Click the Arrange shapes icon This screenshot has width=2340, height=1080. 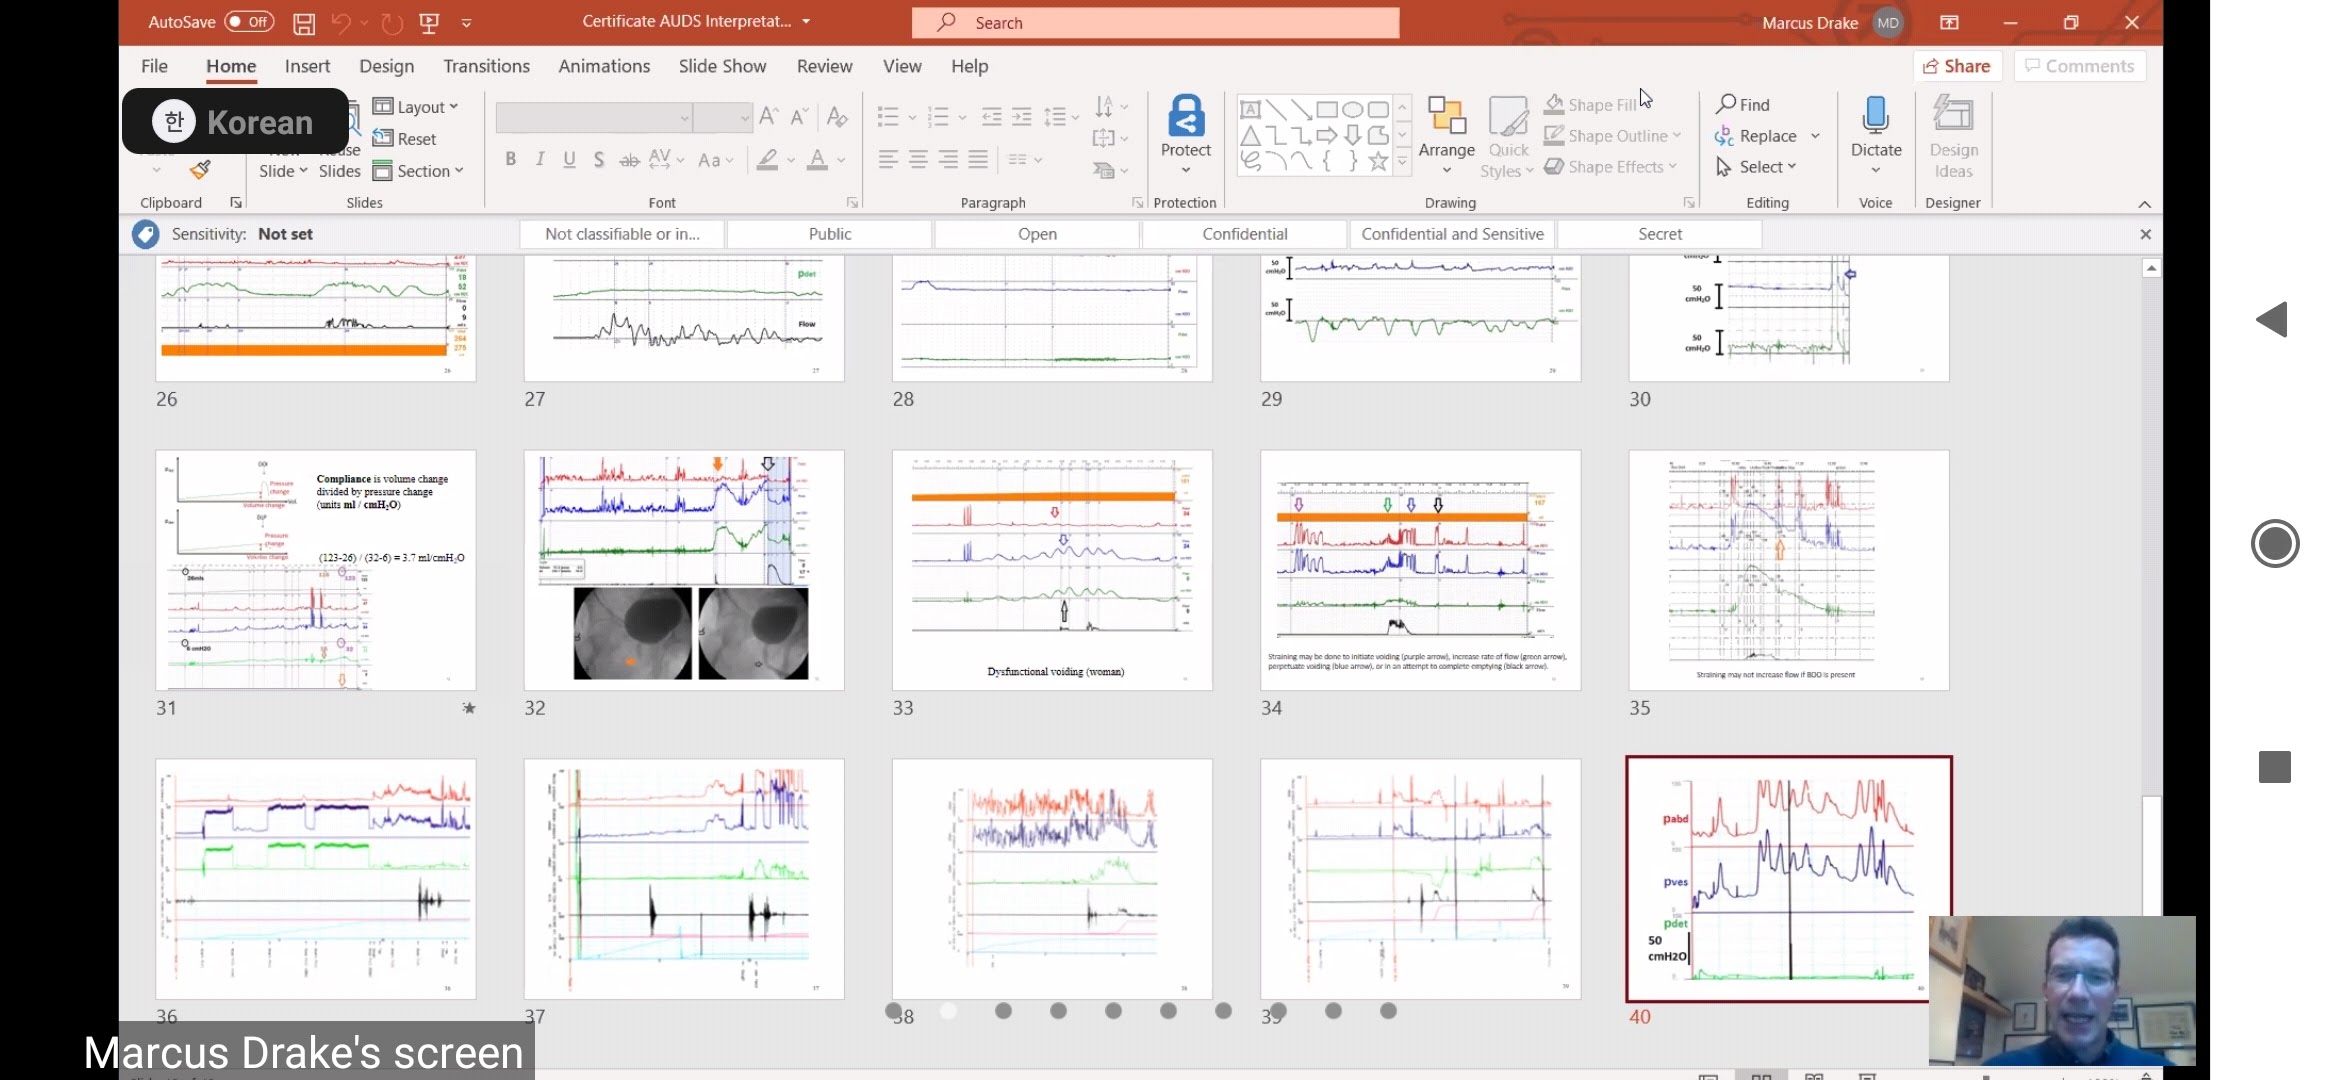pos(1446,119)
